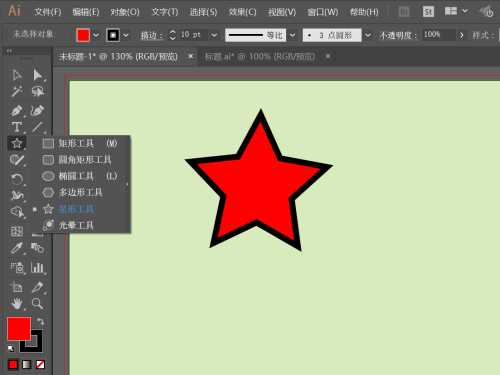Open 文字(T) menu
500x375 pixels.
pos(165,12)
